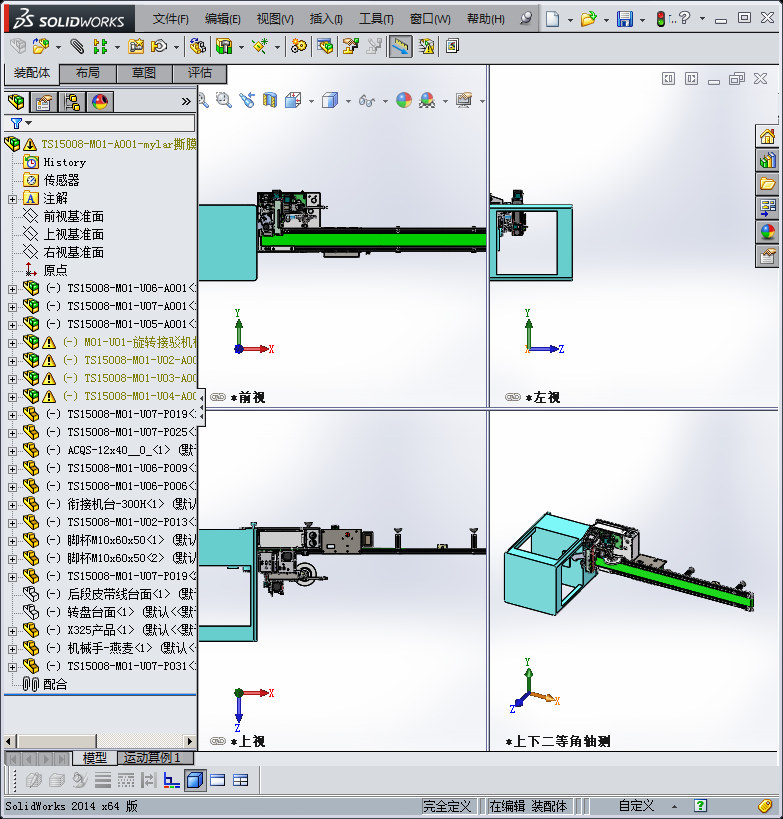Open the File Explorer task pane
Image resolution: width=783 pixels, height=819 pixels.
point(767,184)
